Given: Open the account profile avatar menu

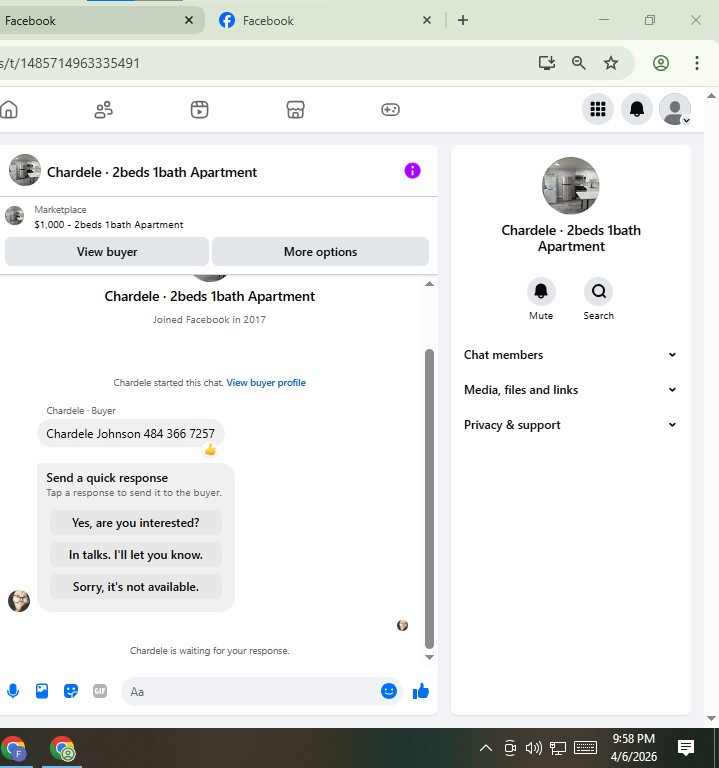Looking at the screenshot, I should [x=675, y=109].
